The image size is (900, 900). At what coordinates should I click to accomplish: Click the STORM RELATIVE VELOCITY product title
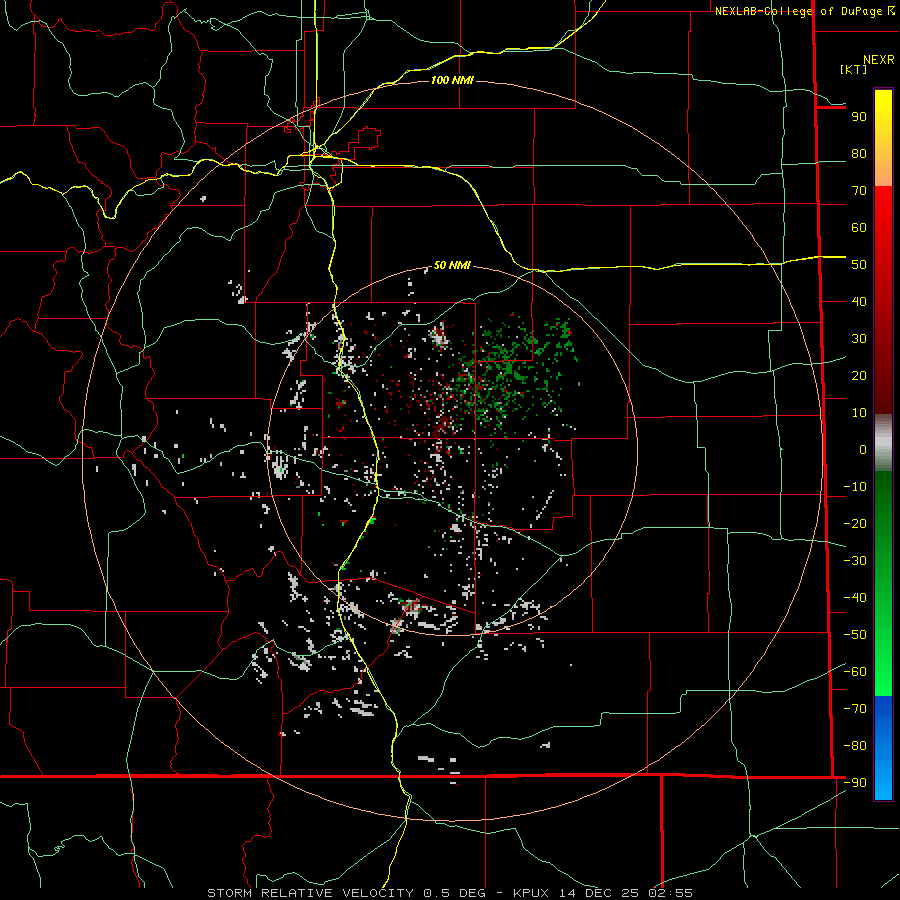pos(310,893)
